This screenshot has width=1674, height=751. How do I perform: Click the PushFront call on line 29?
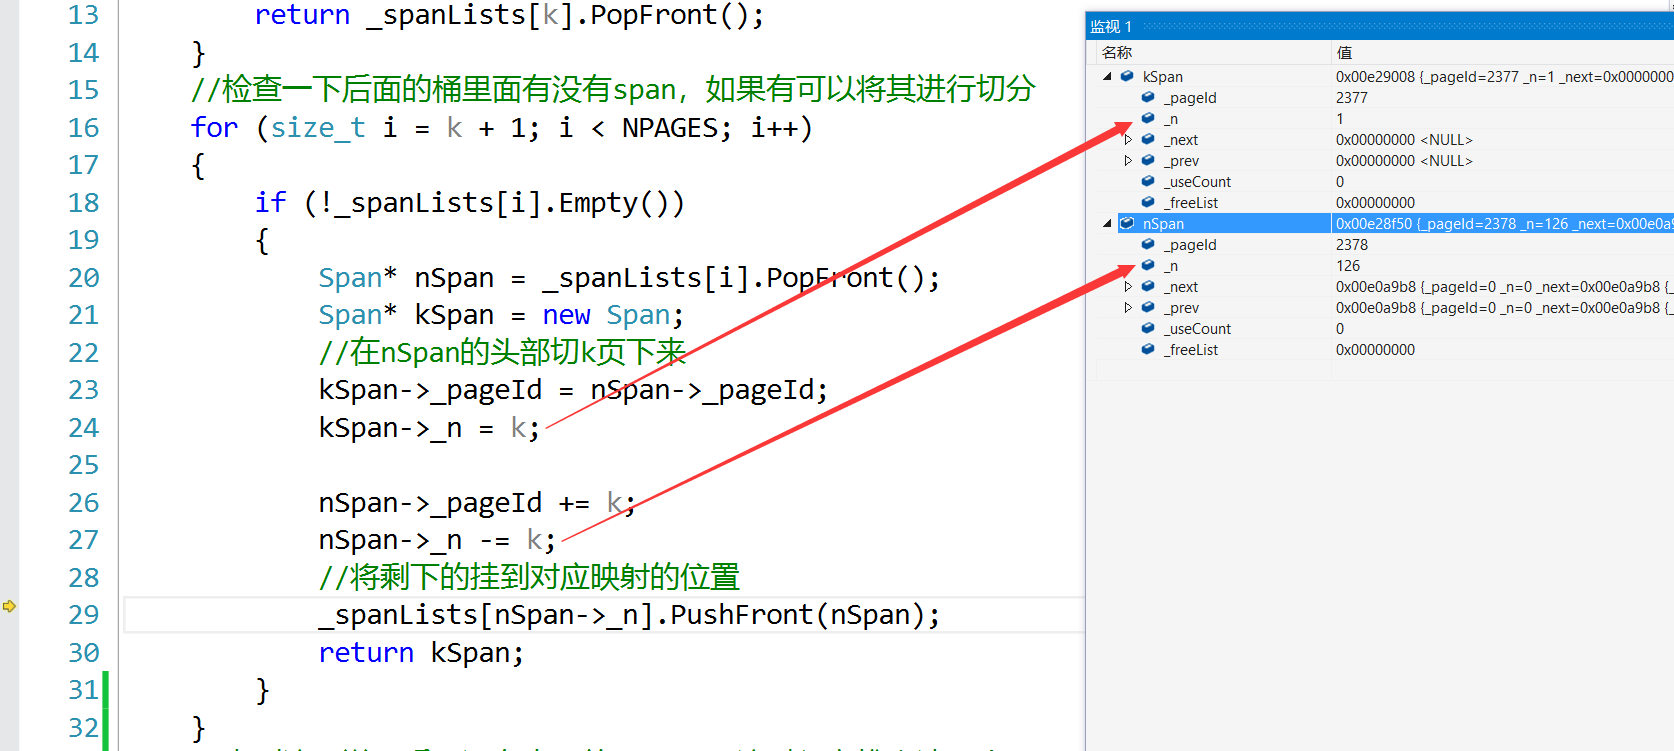pyautogui.click(x=741, y=614)
